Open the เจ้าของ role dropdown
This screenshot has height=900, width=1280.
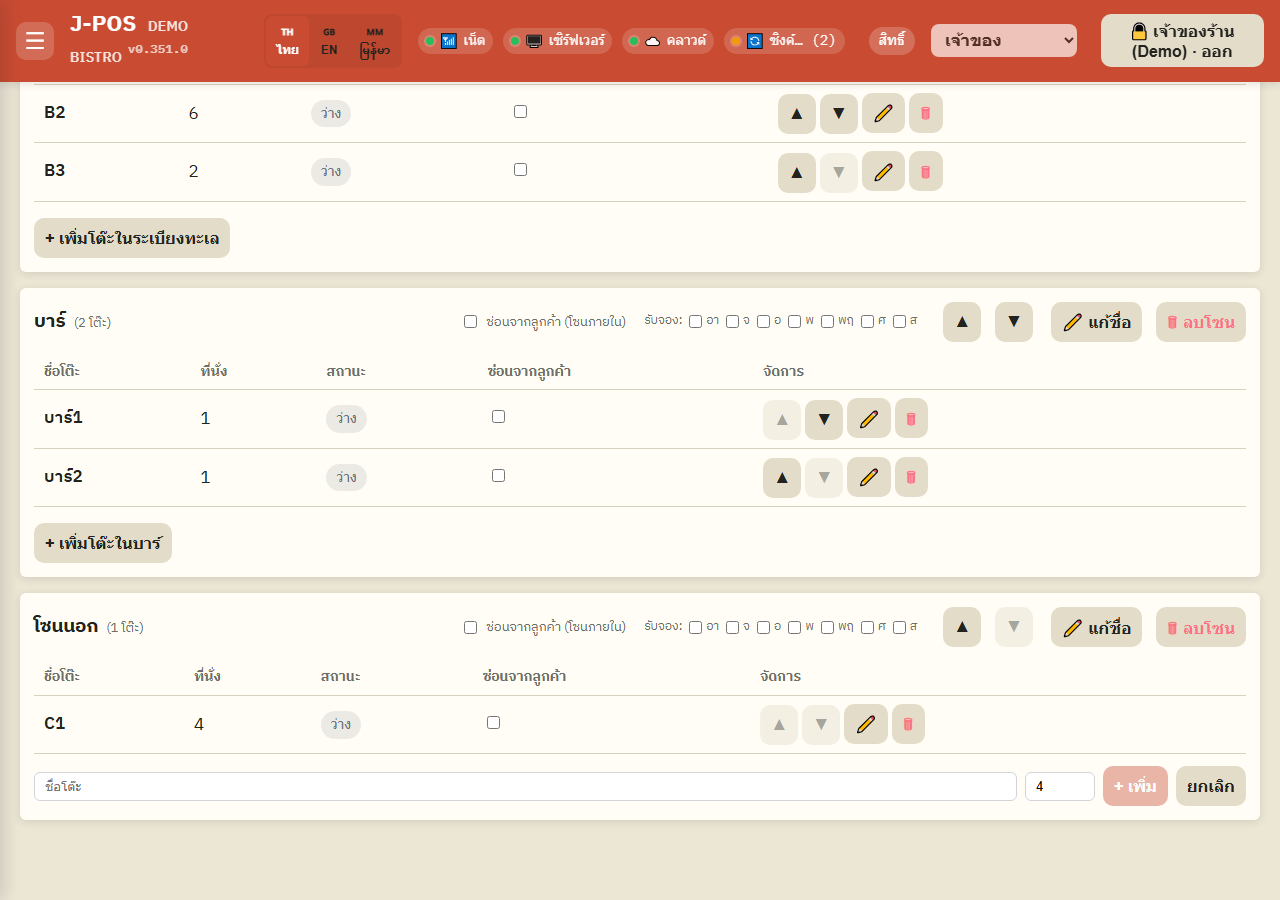(1004, 41)
